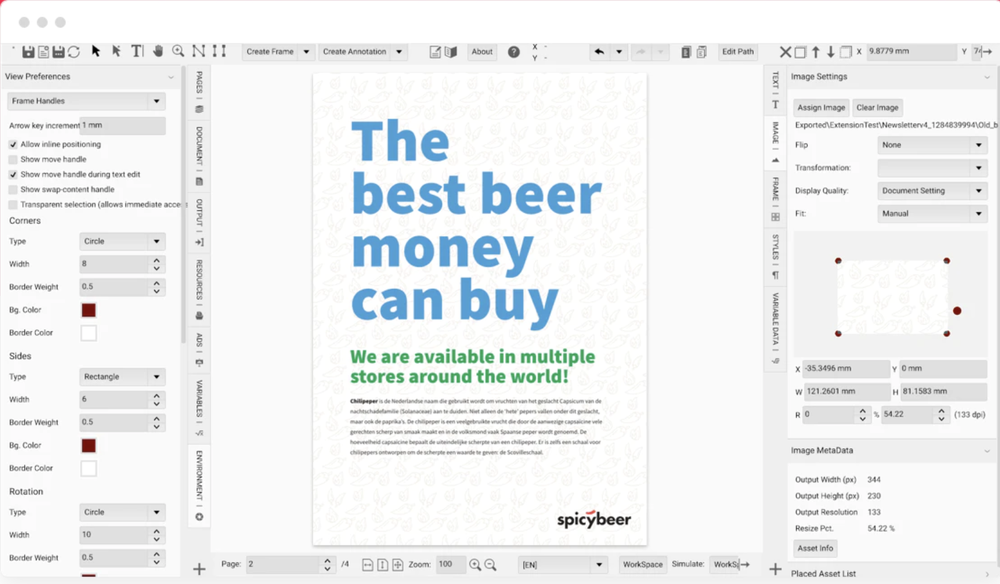Select the text frame linking N tool

coord(199,51)
